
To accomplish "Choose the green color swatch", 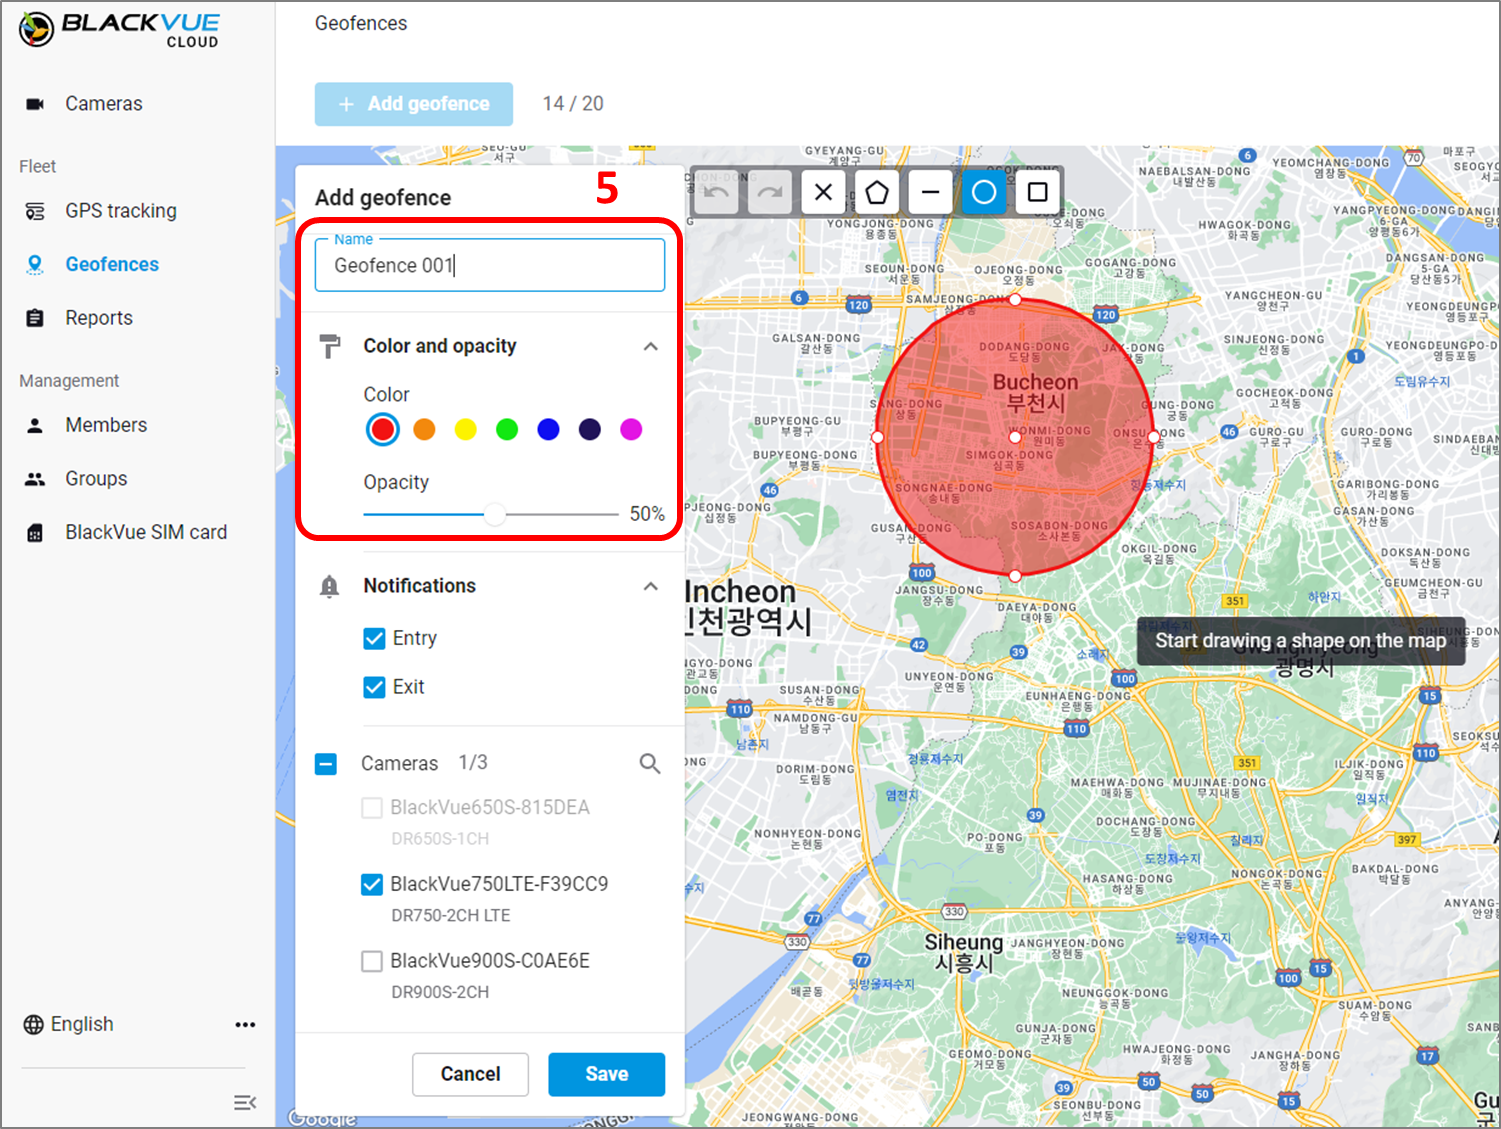I will pos(507,429).
